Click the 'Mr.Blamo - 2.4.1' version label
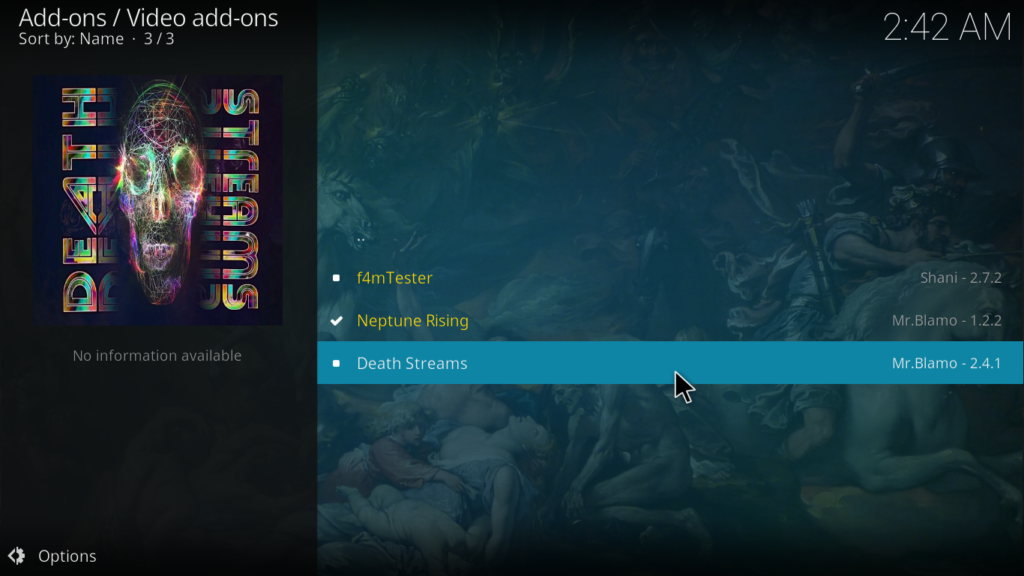Viewport: 1024px width, 576px height. pyautogui.click(x=947, y=362)
